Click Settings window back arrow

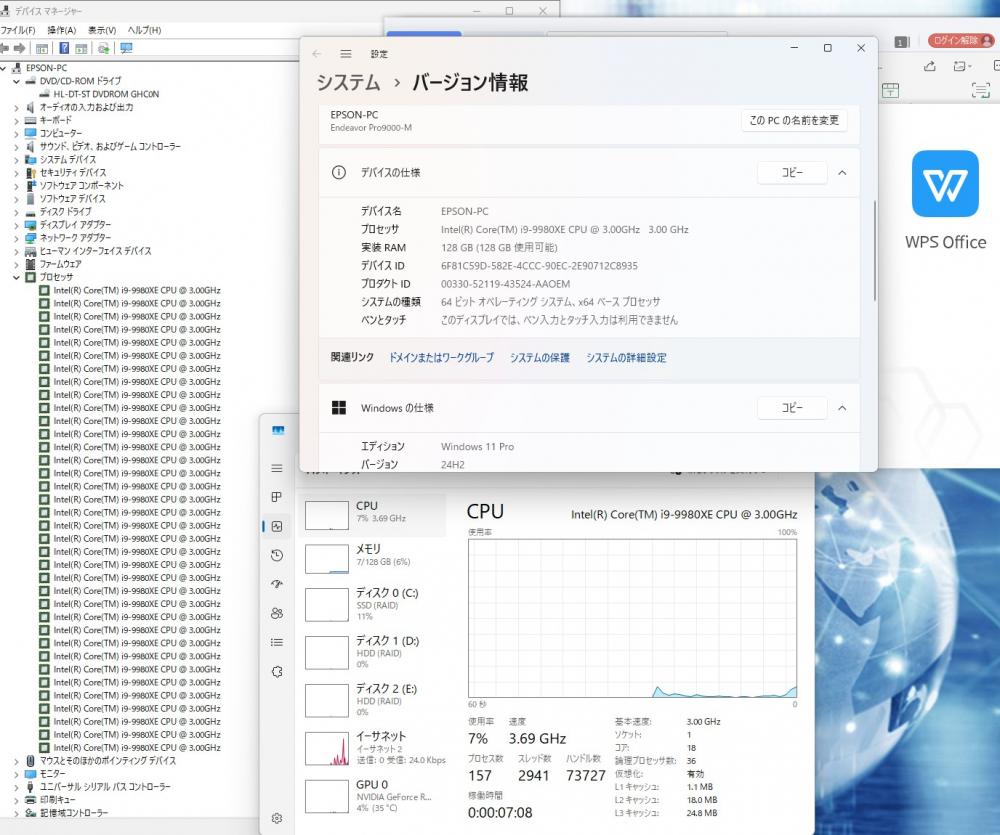317,54
